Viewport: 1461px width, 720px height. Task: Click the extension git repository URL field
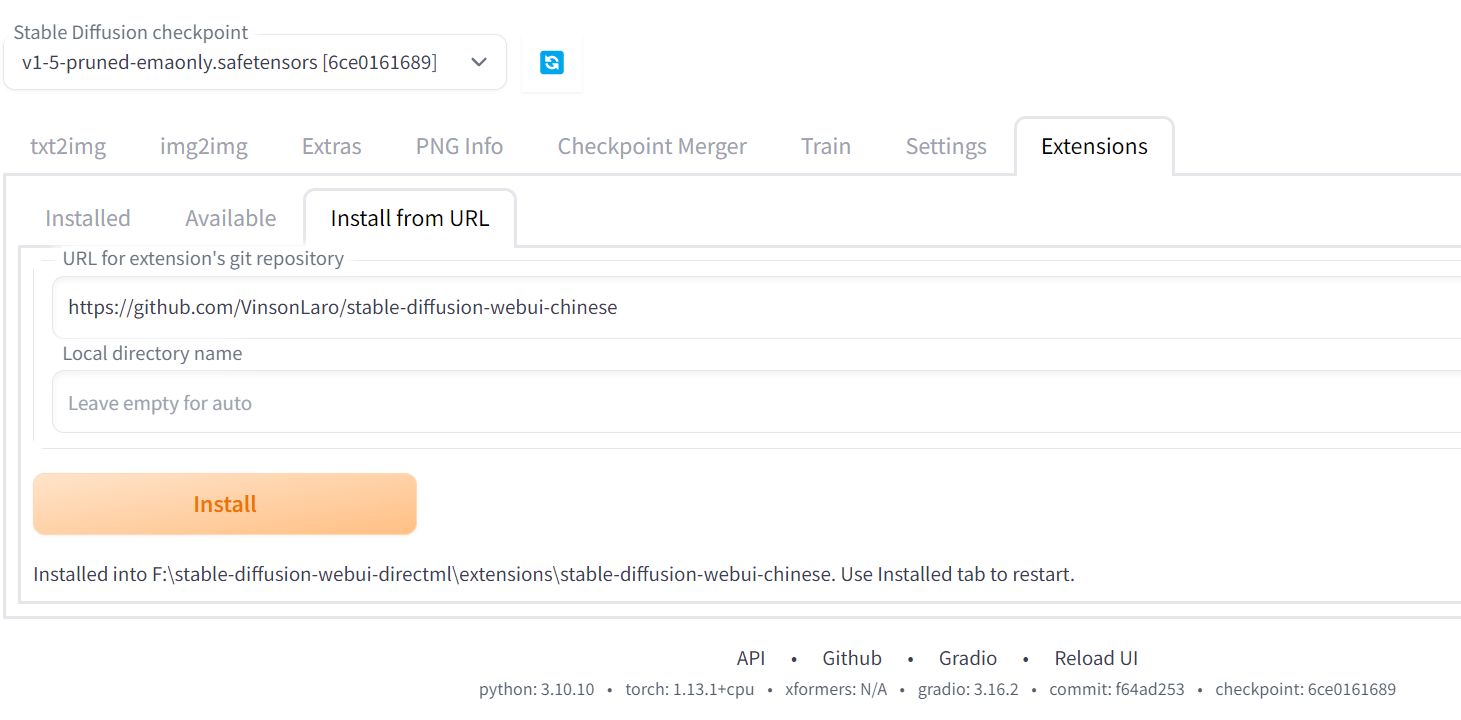click(x=757, y=307)
